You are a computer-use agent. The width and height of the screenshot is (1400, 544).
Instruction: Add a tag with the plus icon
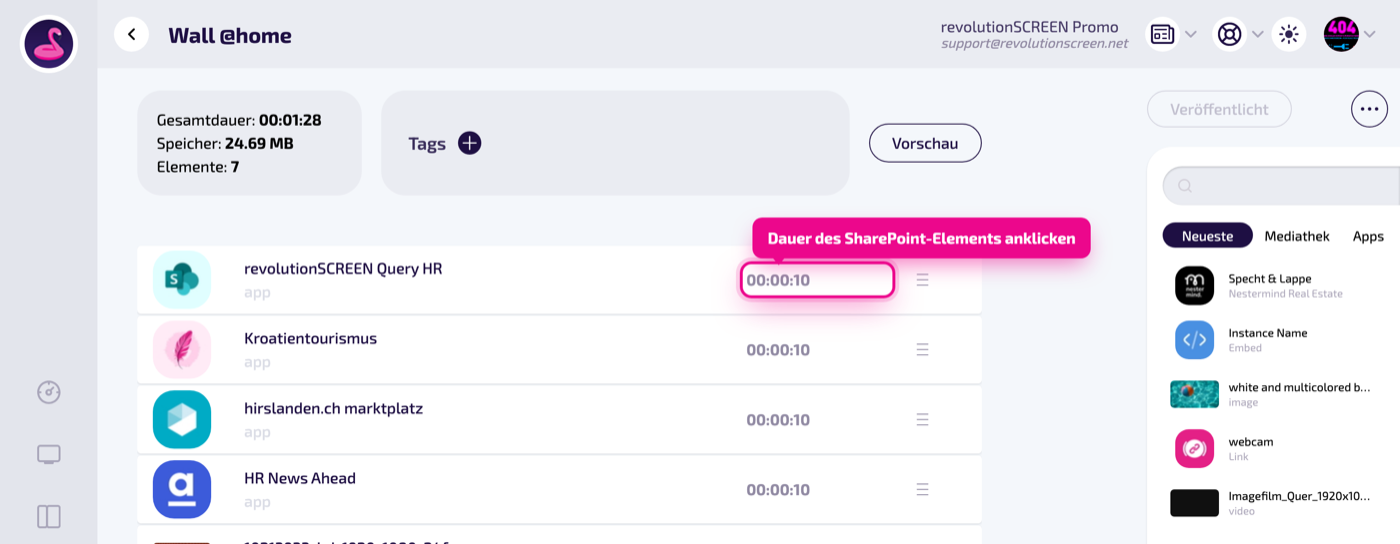tap(470, 143)
